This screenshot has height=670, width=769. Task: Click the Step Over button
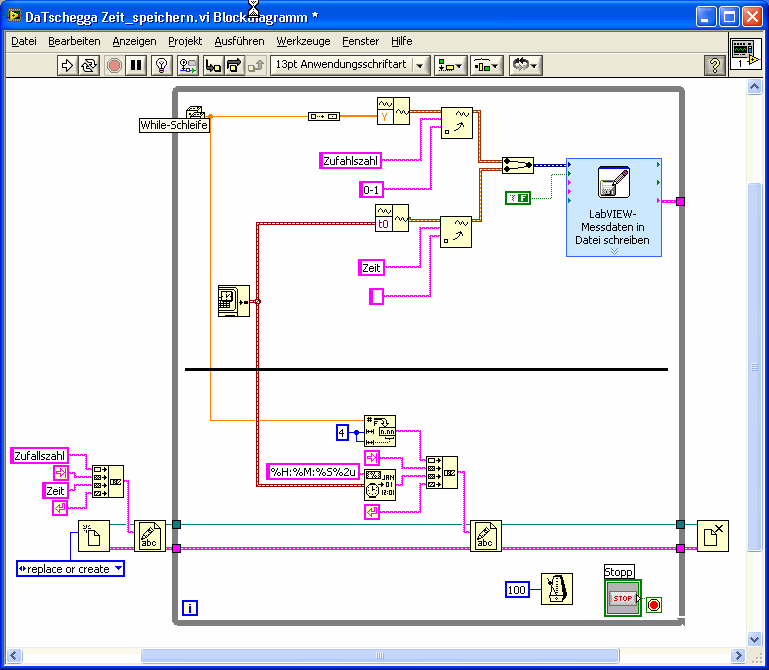(234, 65)
